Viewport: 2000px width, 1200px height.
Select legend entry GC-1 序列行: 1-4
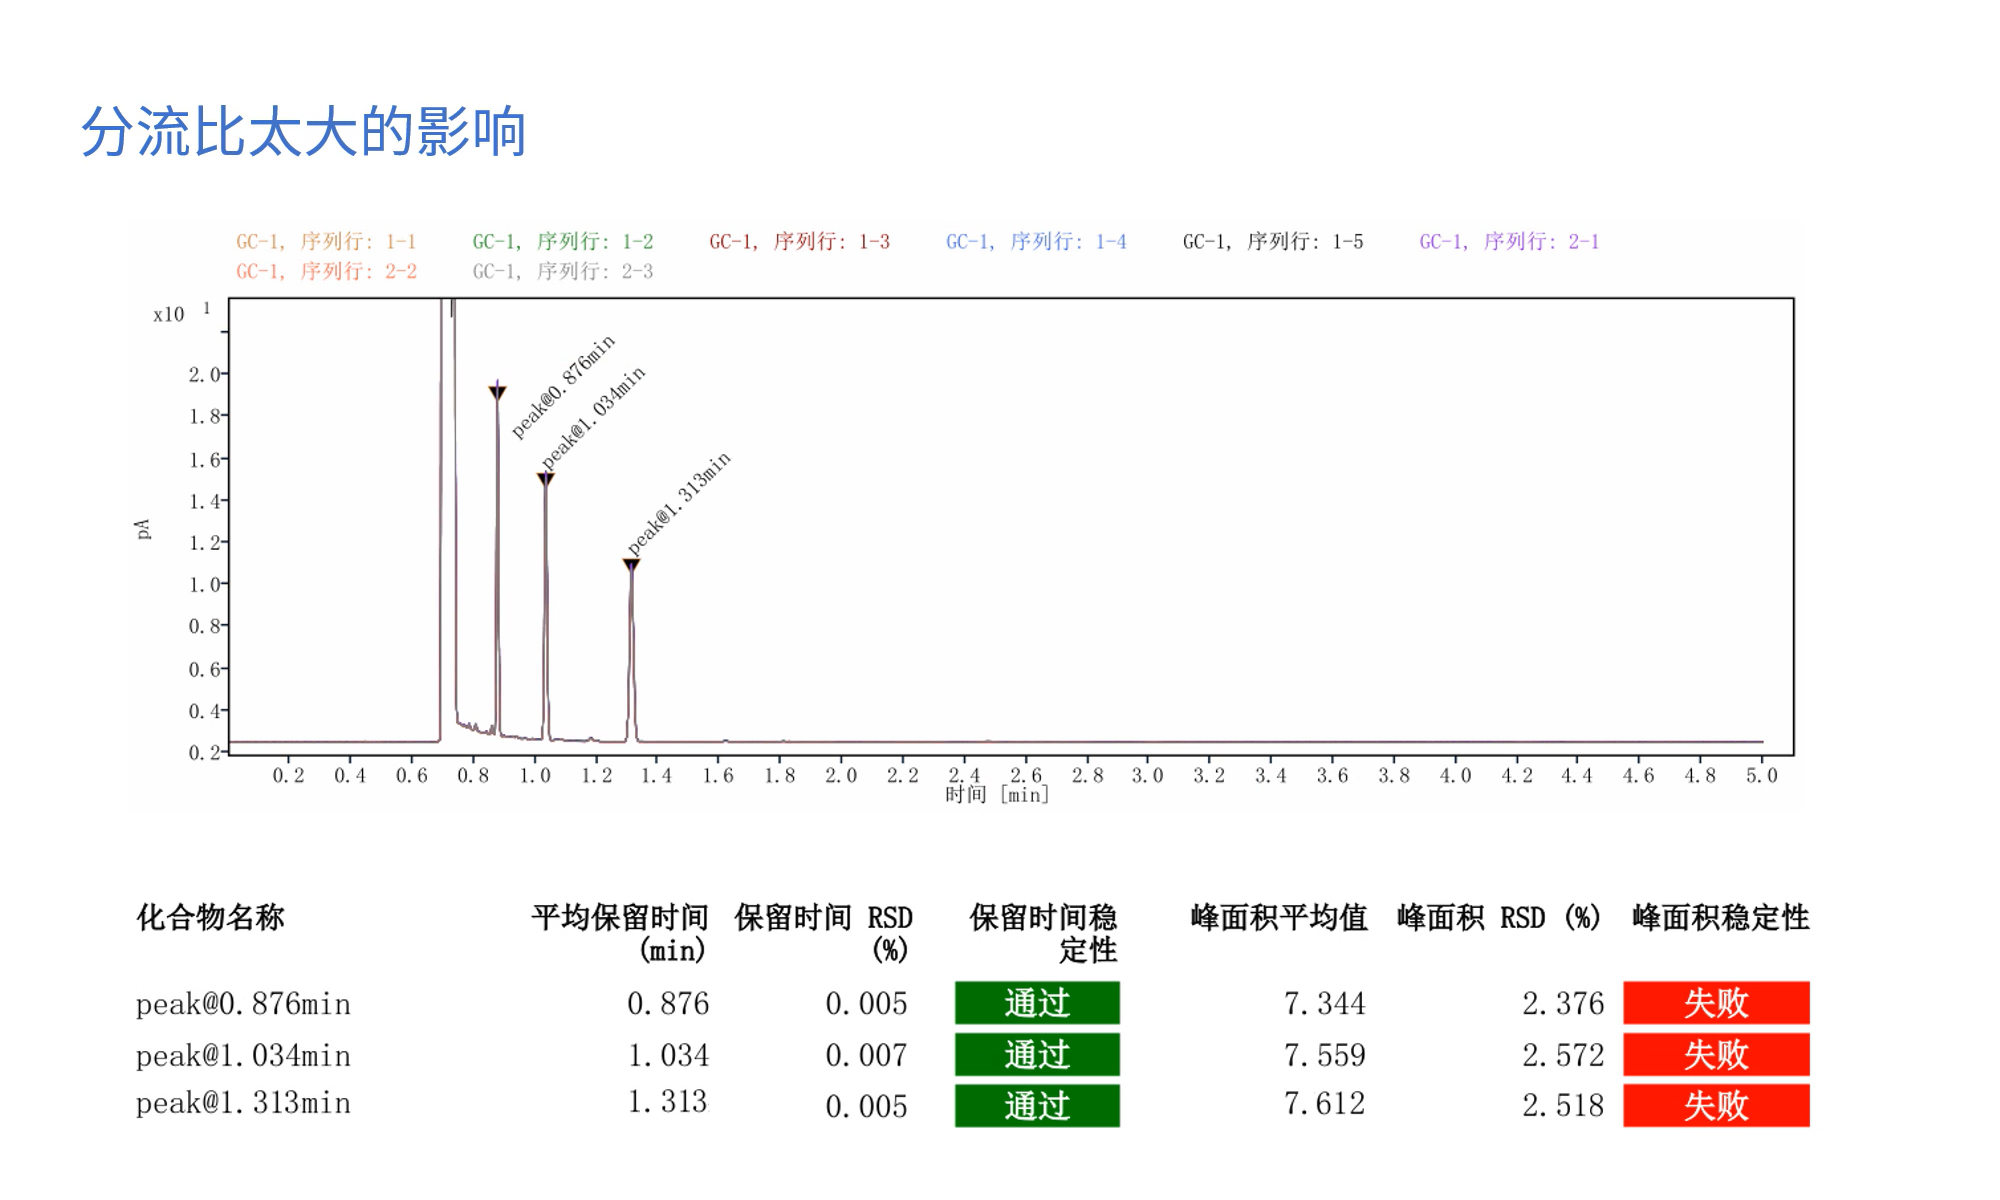click(1036, 242)
